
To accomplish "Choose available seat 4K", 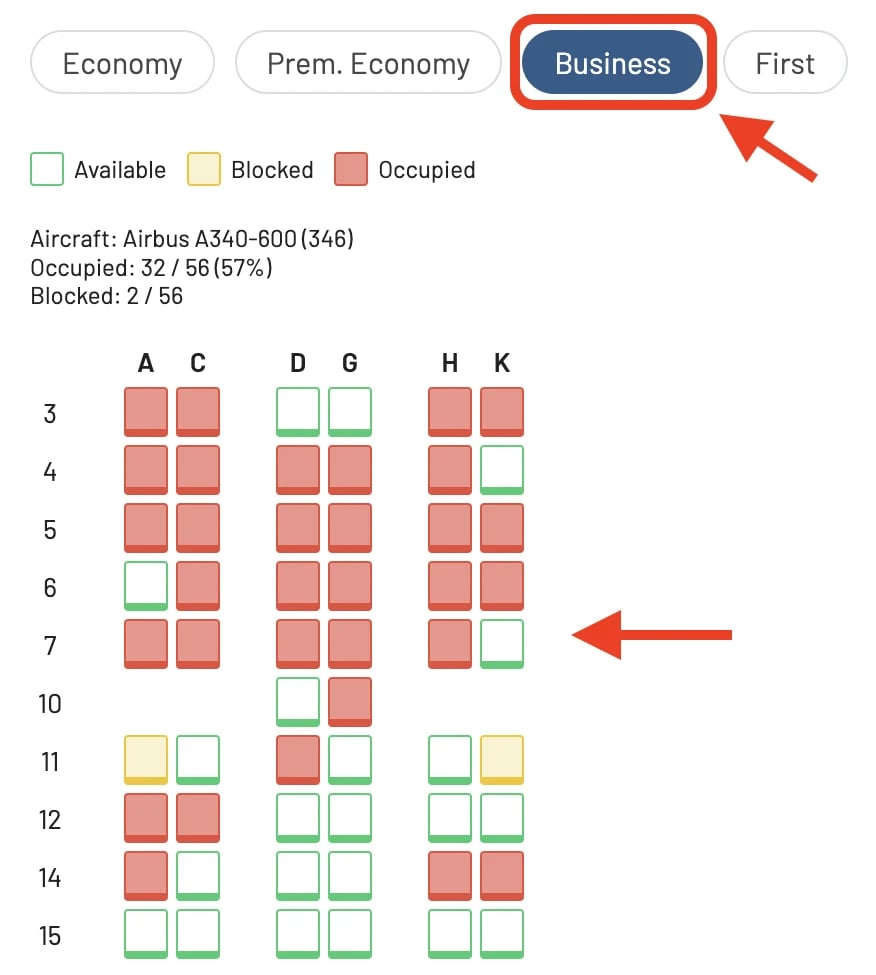I will point(502,469).
